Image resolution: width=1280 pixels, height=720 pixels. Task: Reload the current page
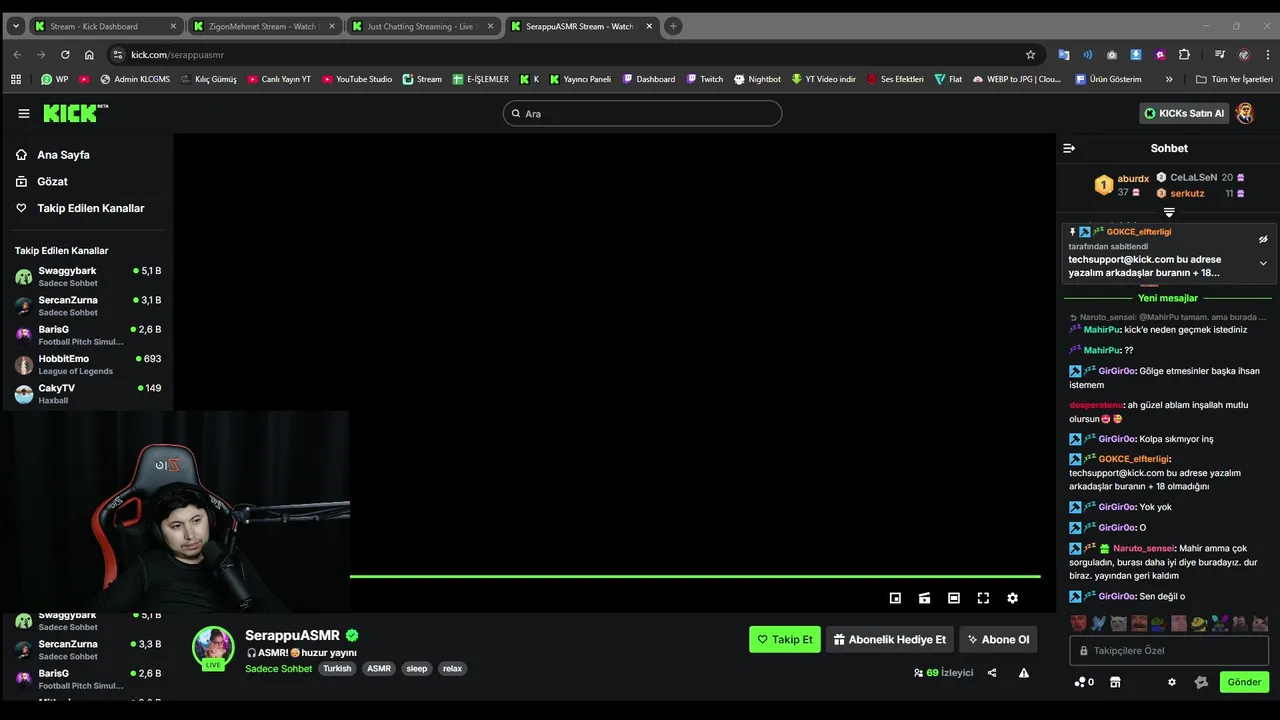coord(65,55)
